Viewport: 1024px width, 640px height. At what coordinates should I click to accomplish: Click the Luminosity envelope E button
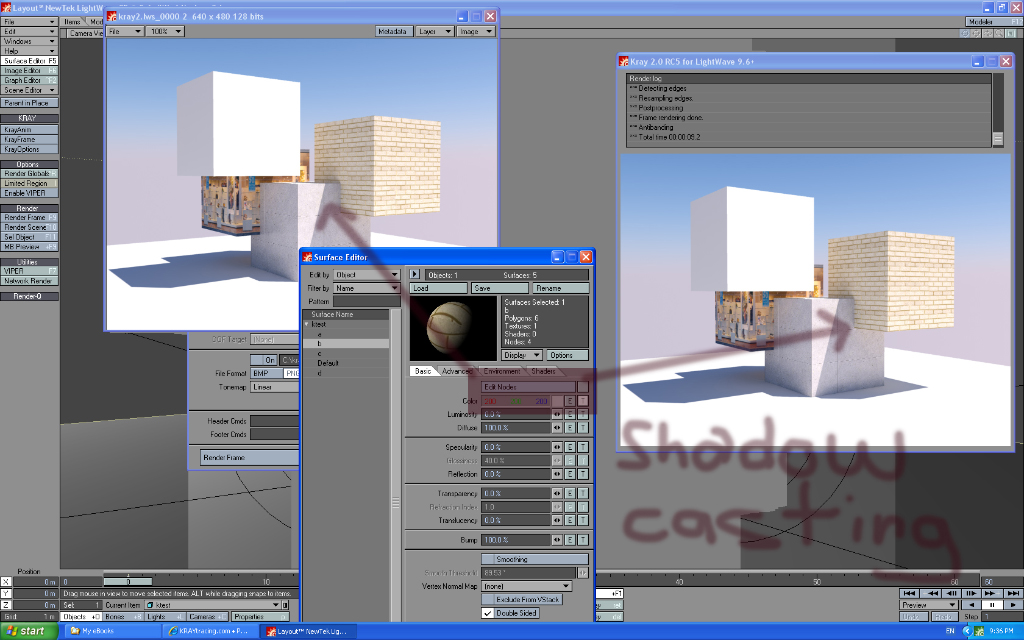[570, 414]
